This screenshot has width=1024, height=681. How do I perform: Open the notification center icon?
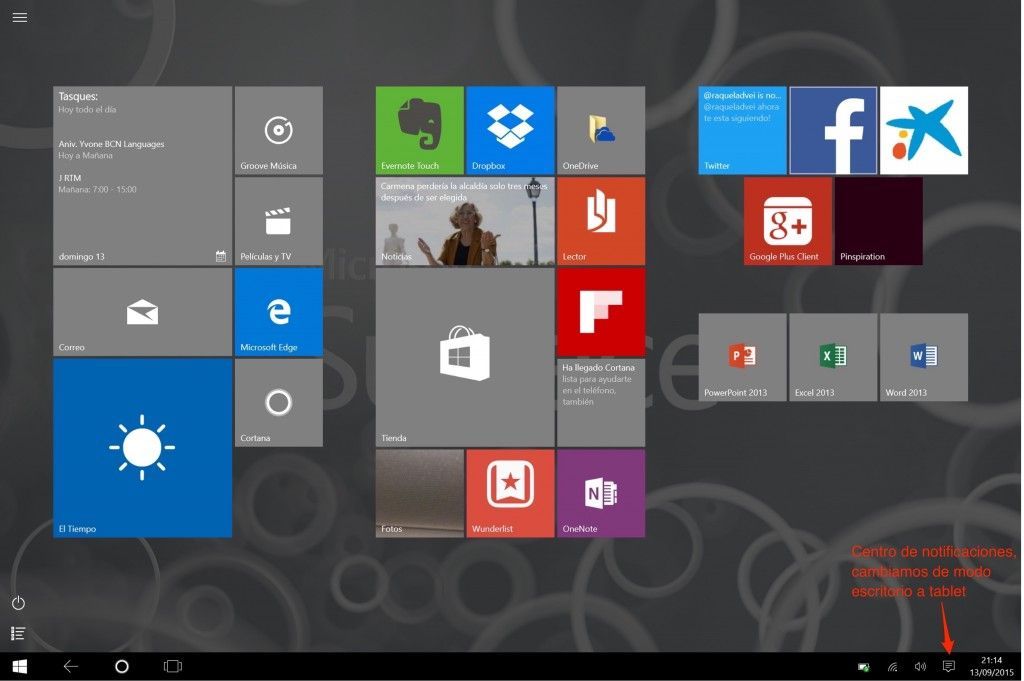click(x=949, y=667)
